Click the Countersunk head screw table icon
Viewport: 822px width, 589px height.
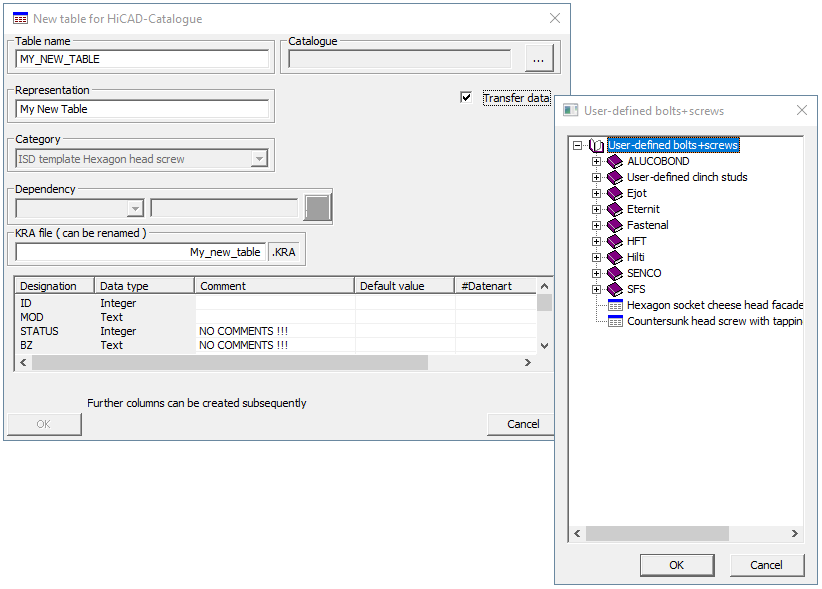(x=615, y=321)
